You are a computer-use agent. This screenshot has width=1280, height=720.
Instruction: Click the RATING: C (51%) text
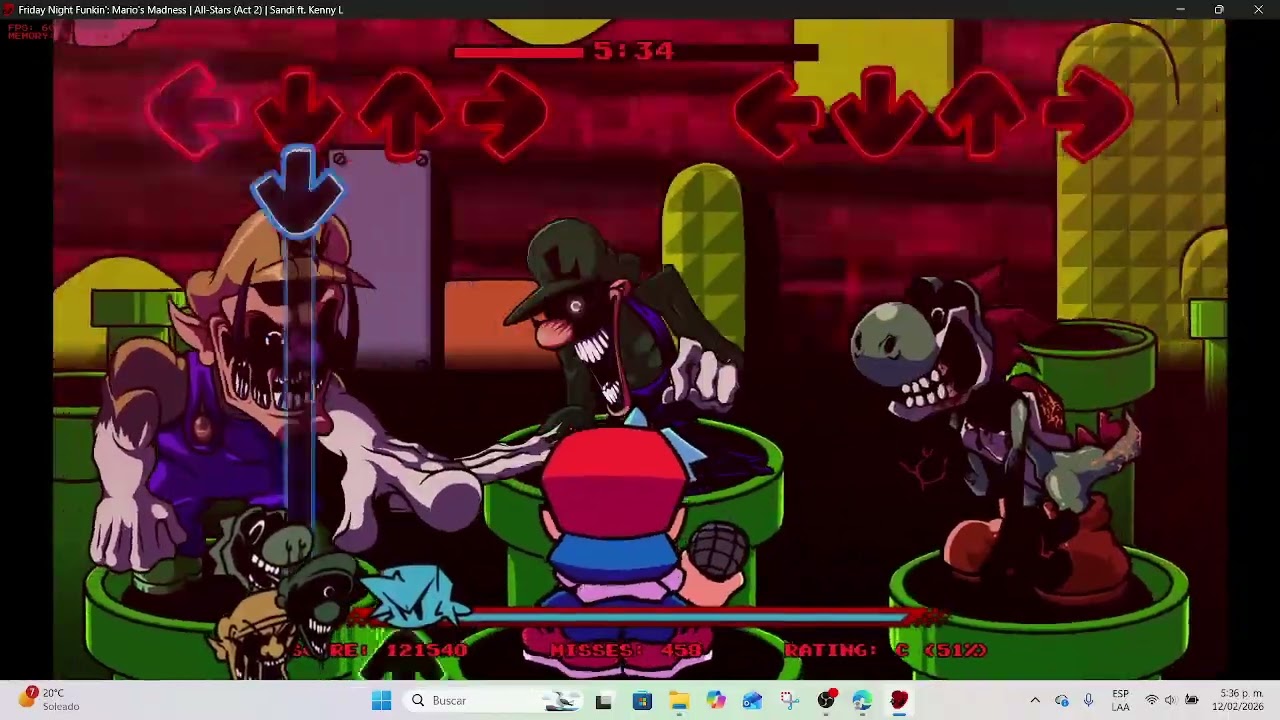(x=886, y=650)
